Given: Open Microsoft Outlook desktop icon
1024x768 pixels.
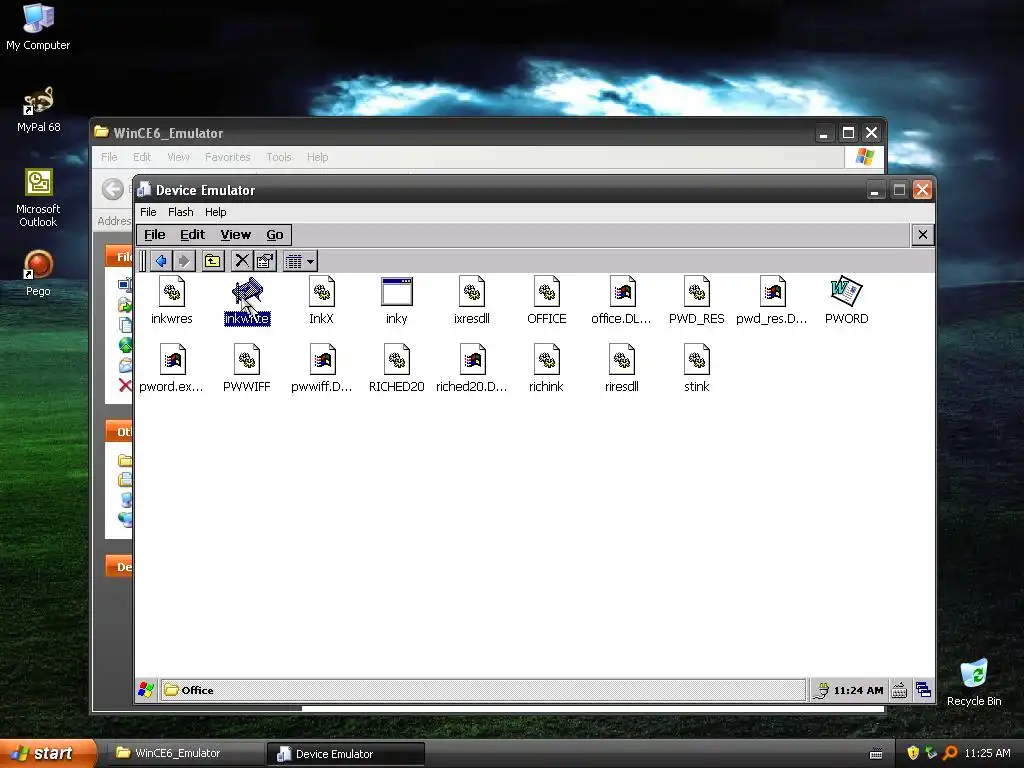Looking at the screenshot, I should pyautogui.click(x=38, y=198).
